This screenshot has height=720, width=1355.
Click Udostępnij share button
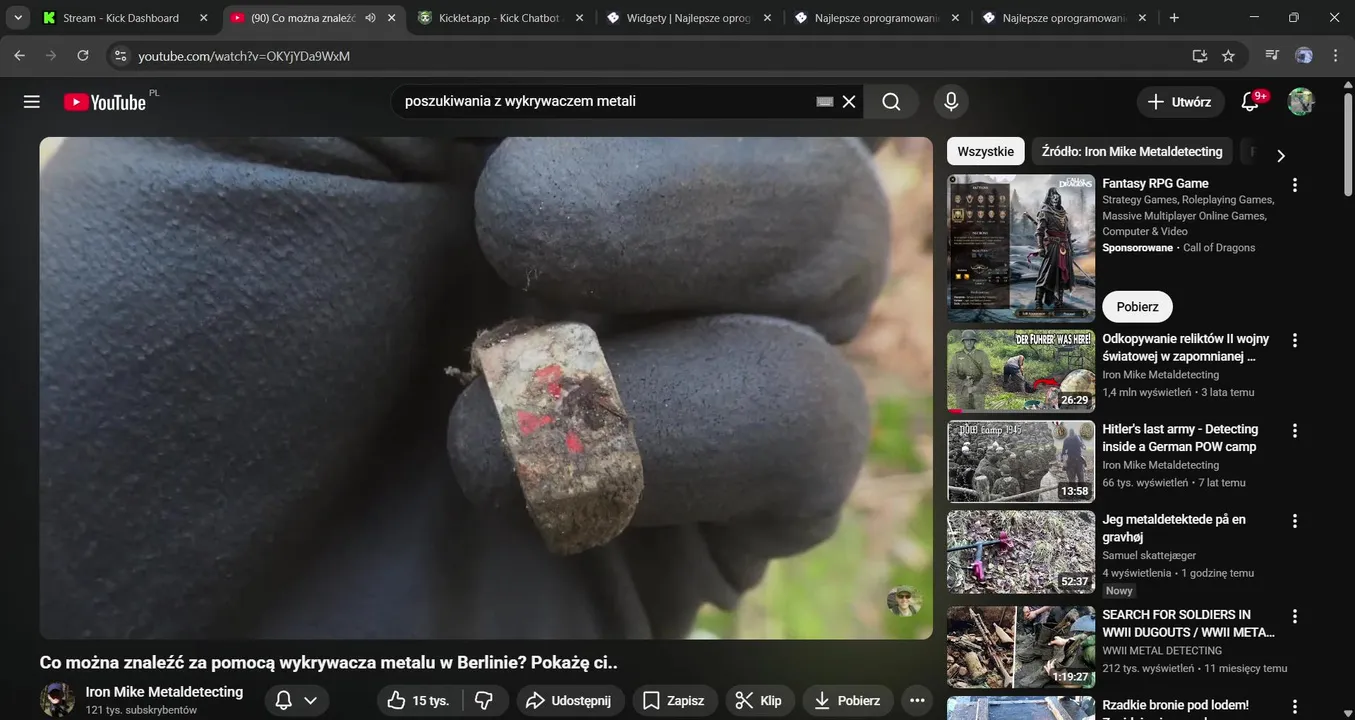570,701
